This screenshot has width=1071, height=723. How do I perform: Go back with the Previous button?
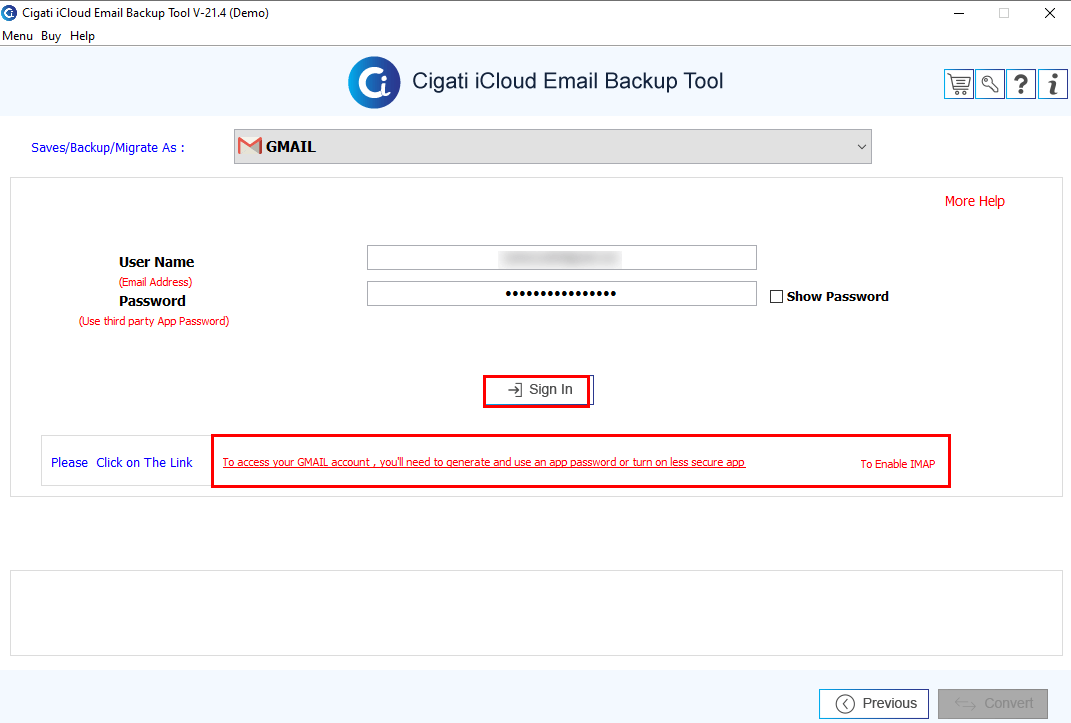tap(874, 703)
